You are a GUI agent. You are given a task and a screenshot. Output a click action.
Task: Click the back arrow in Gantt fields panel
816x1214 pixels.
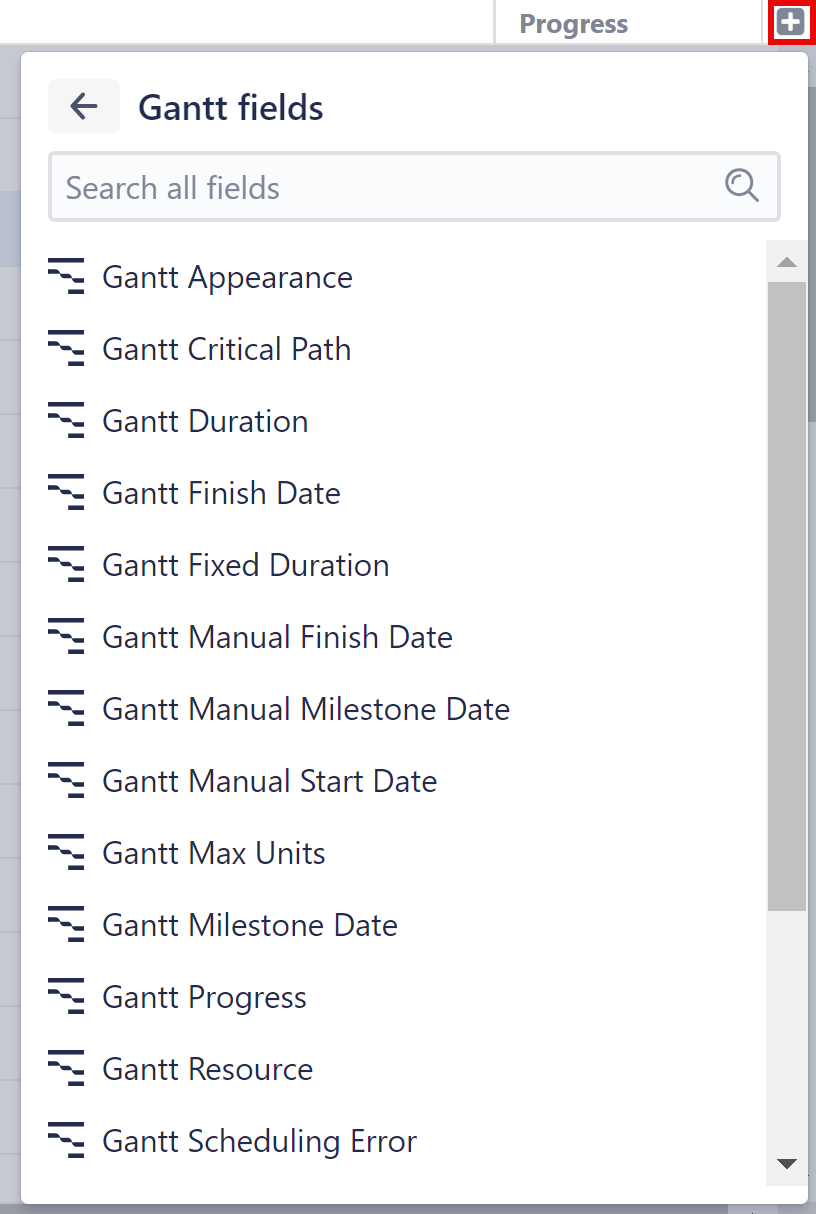click(84, 105)
